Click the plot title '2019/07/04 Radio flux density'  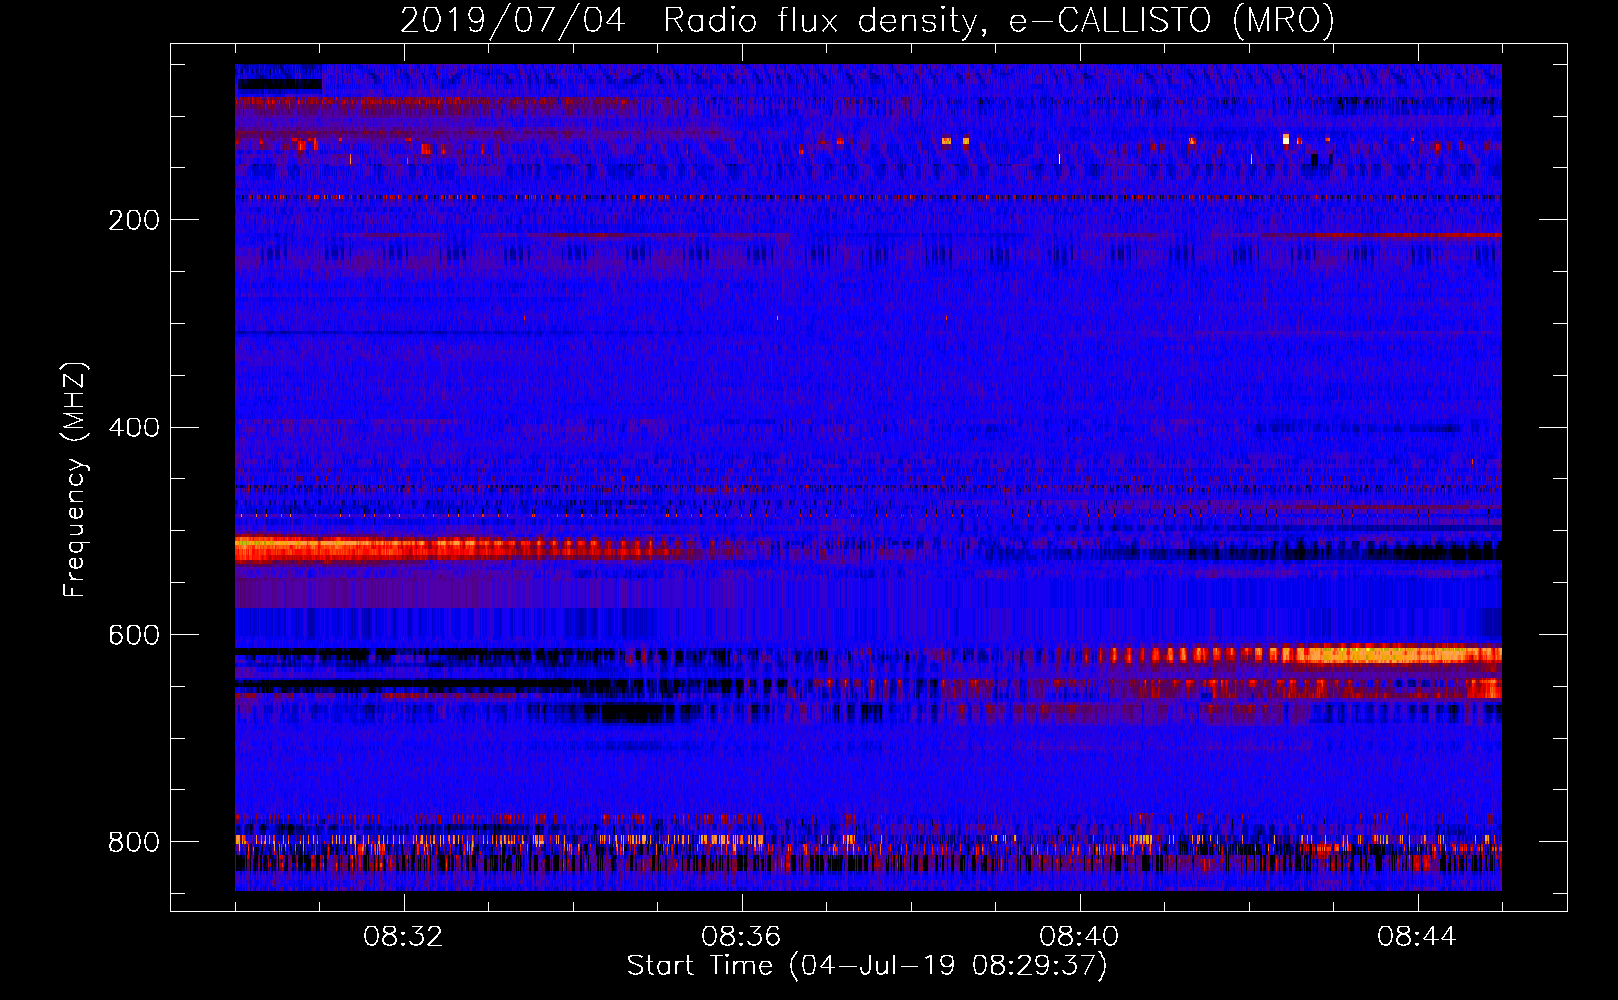[x=868, y=20]
